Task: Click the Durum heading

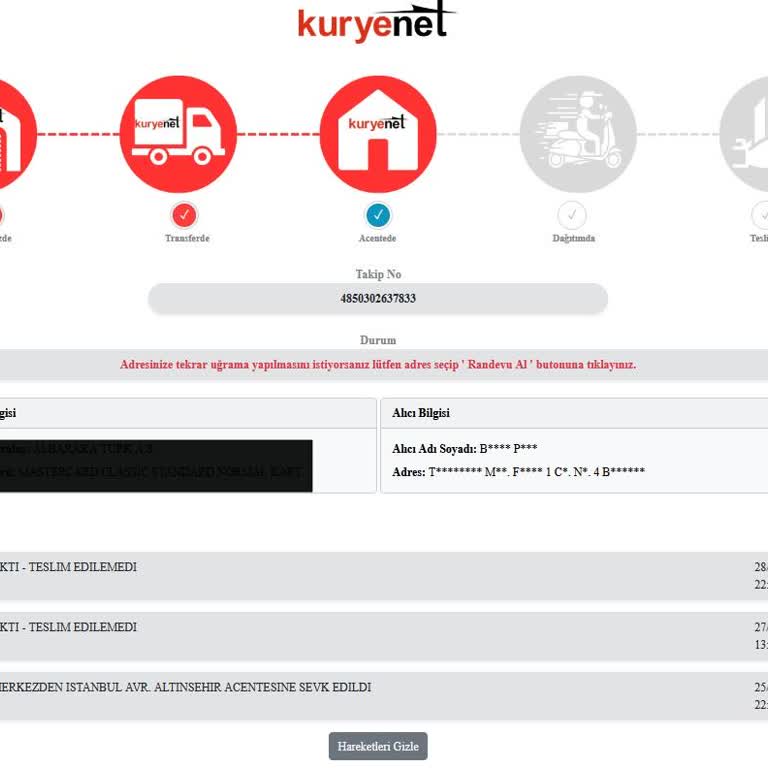Action: [378, 340]
